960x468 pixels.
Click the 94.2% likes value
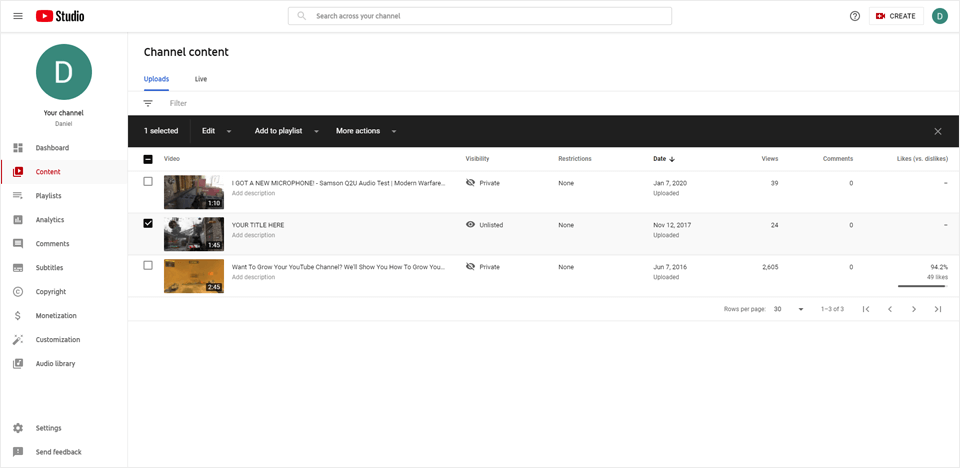tap(939, 267)
